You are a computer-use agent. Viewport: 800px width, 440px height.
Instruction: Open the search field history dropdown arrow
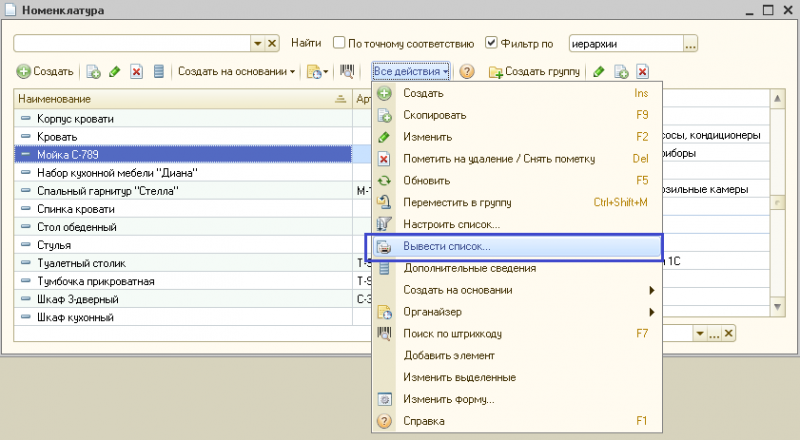pos(258,43)
